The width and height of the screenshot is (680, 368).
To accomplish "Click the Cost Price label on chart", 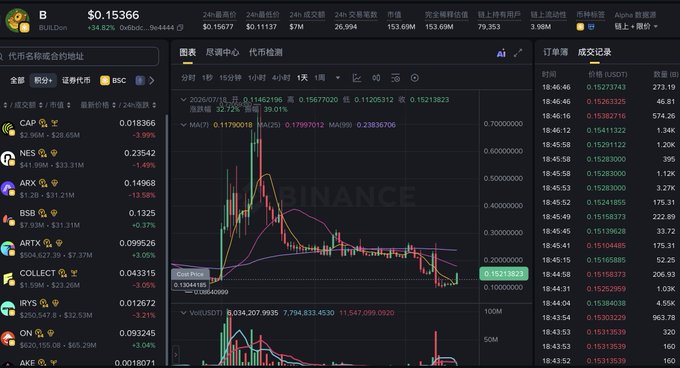I will tap(190, 274).
